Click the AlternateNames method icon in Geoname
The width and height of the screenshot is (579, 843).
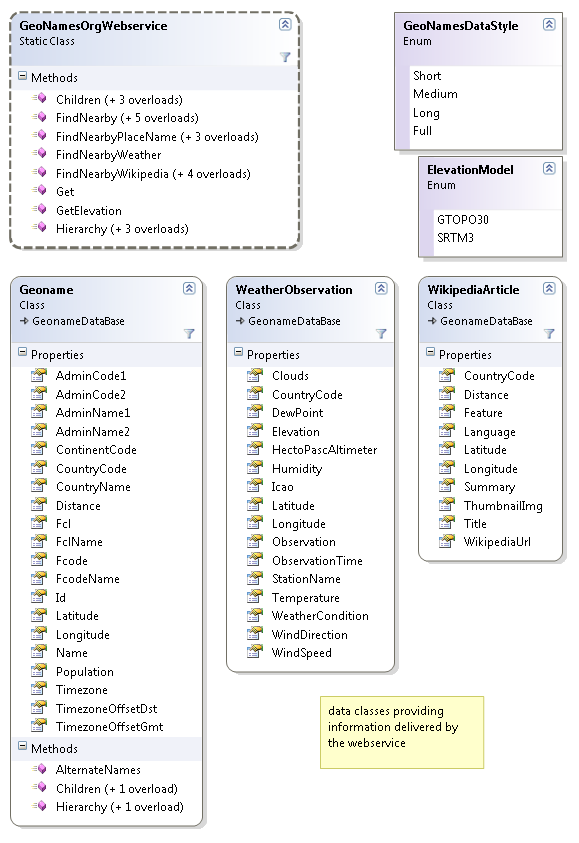[39, 769]
